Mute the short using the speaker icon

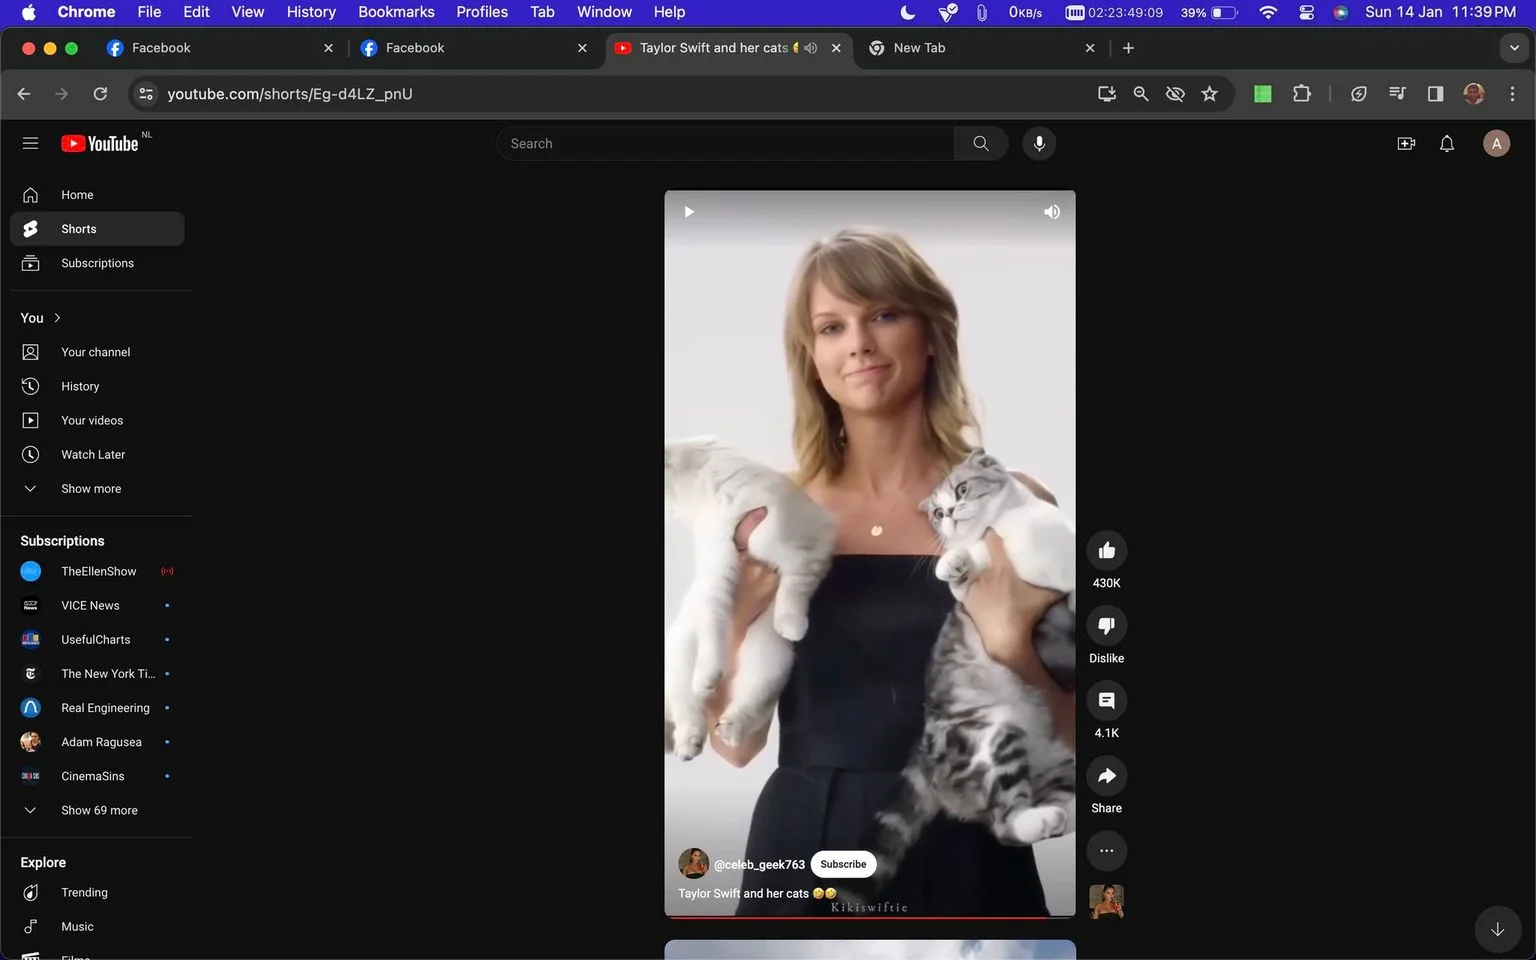[x=1052, y=212]
